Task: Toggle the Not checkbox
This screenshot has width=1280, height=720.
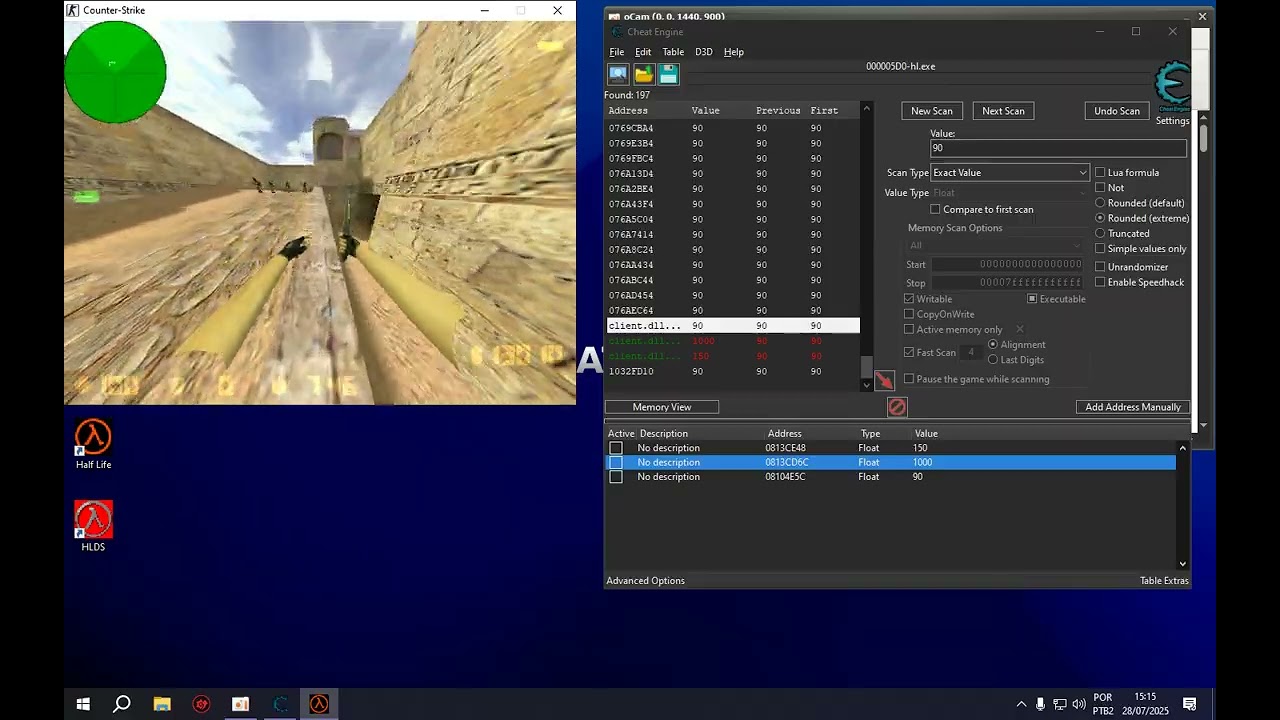Action: [x=1100, y=187]
